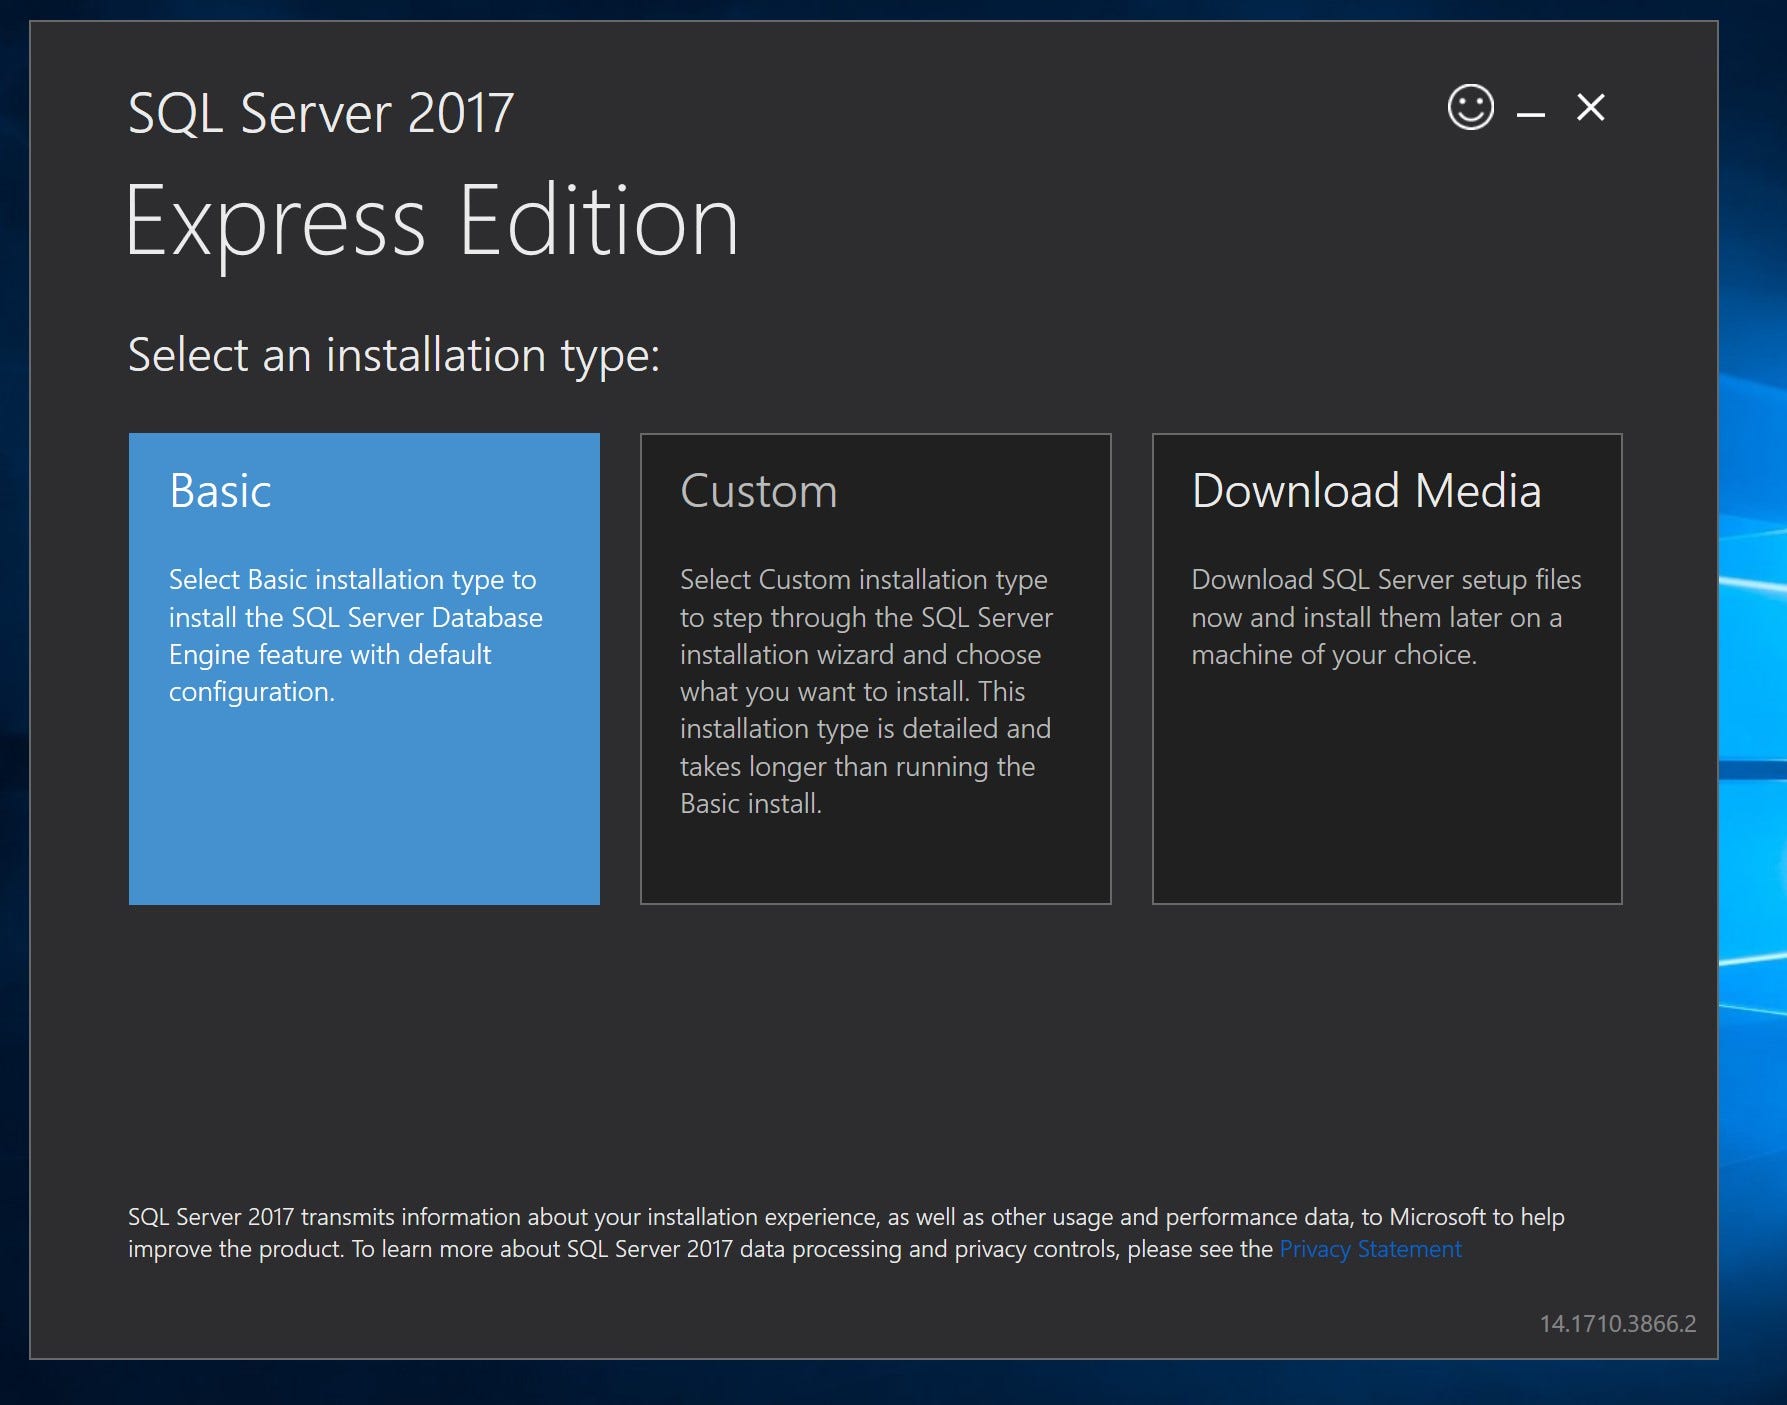Close the Express Edition installer
The image size is (1787, 1405).
1591,109
